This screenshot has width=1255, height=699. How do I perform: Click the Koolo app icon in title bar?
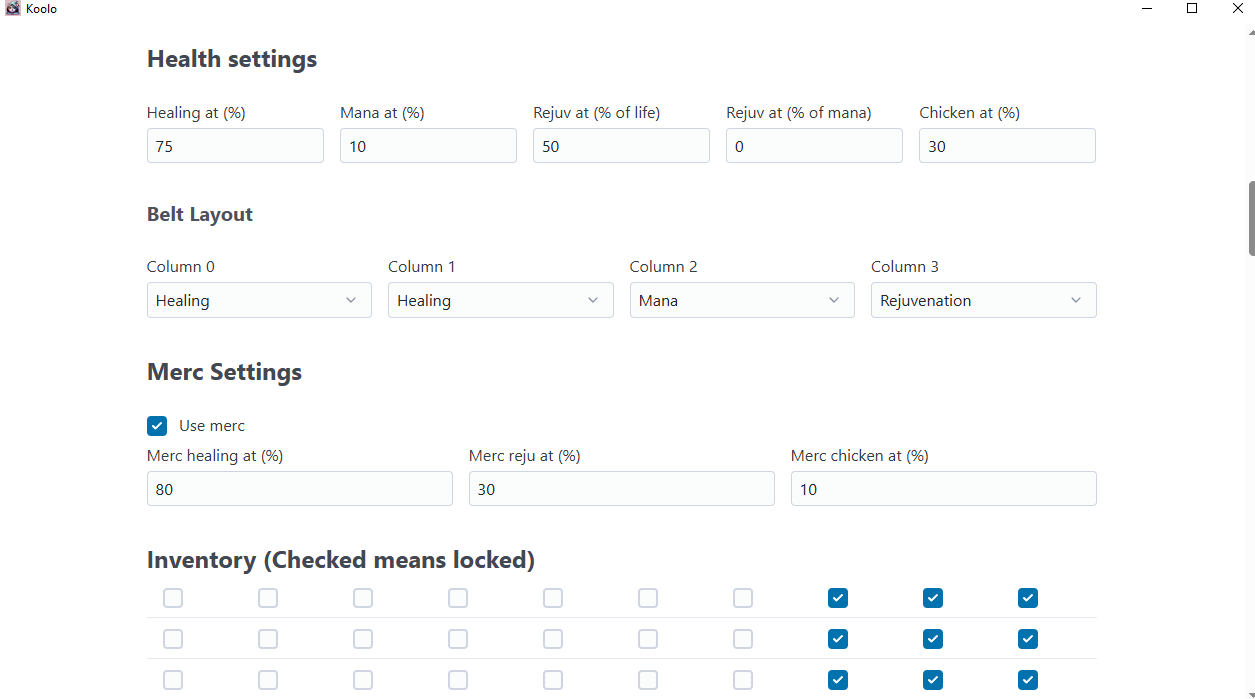coord(13,8)
